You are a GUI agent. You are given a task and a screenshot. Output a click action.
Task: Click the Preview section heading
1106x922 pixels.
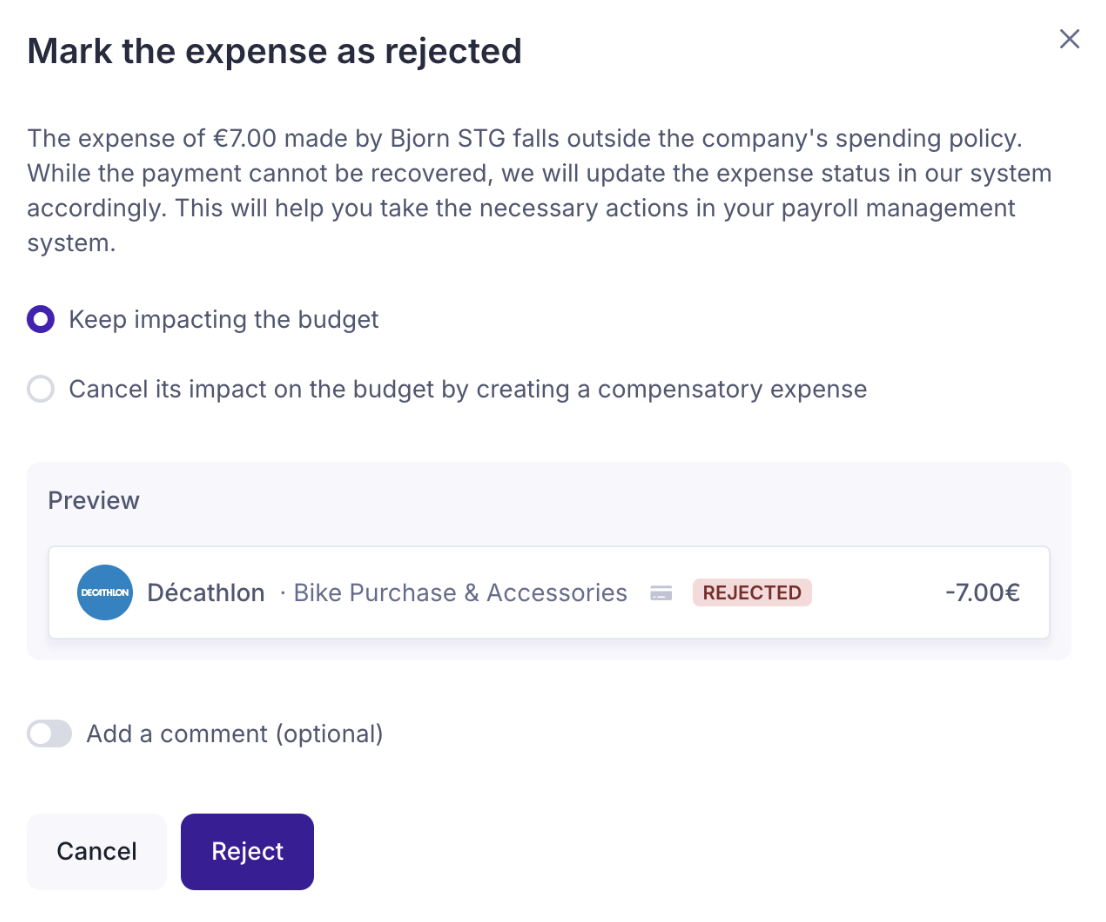(x=94, y=501)
